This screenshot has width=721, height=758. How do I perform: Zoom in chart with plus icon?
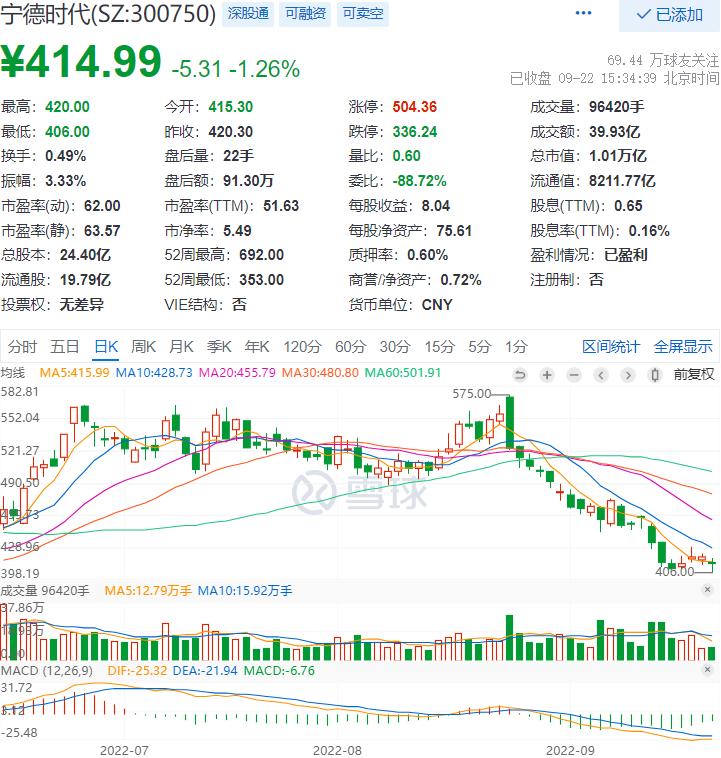tap(547, 375)
